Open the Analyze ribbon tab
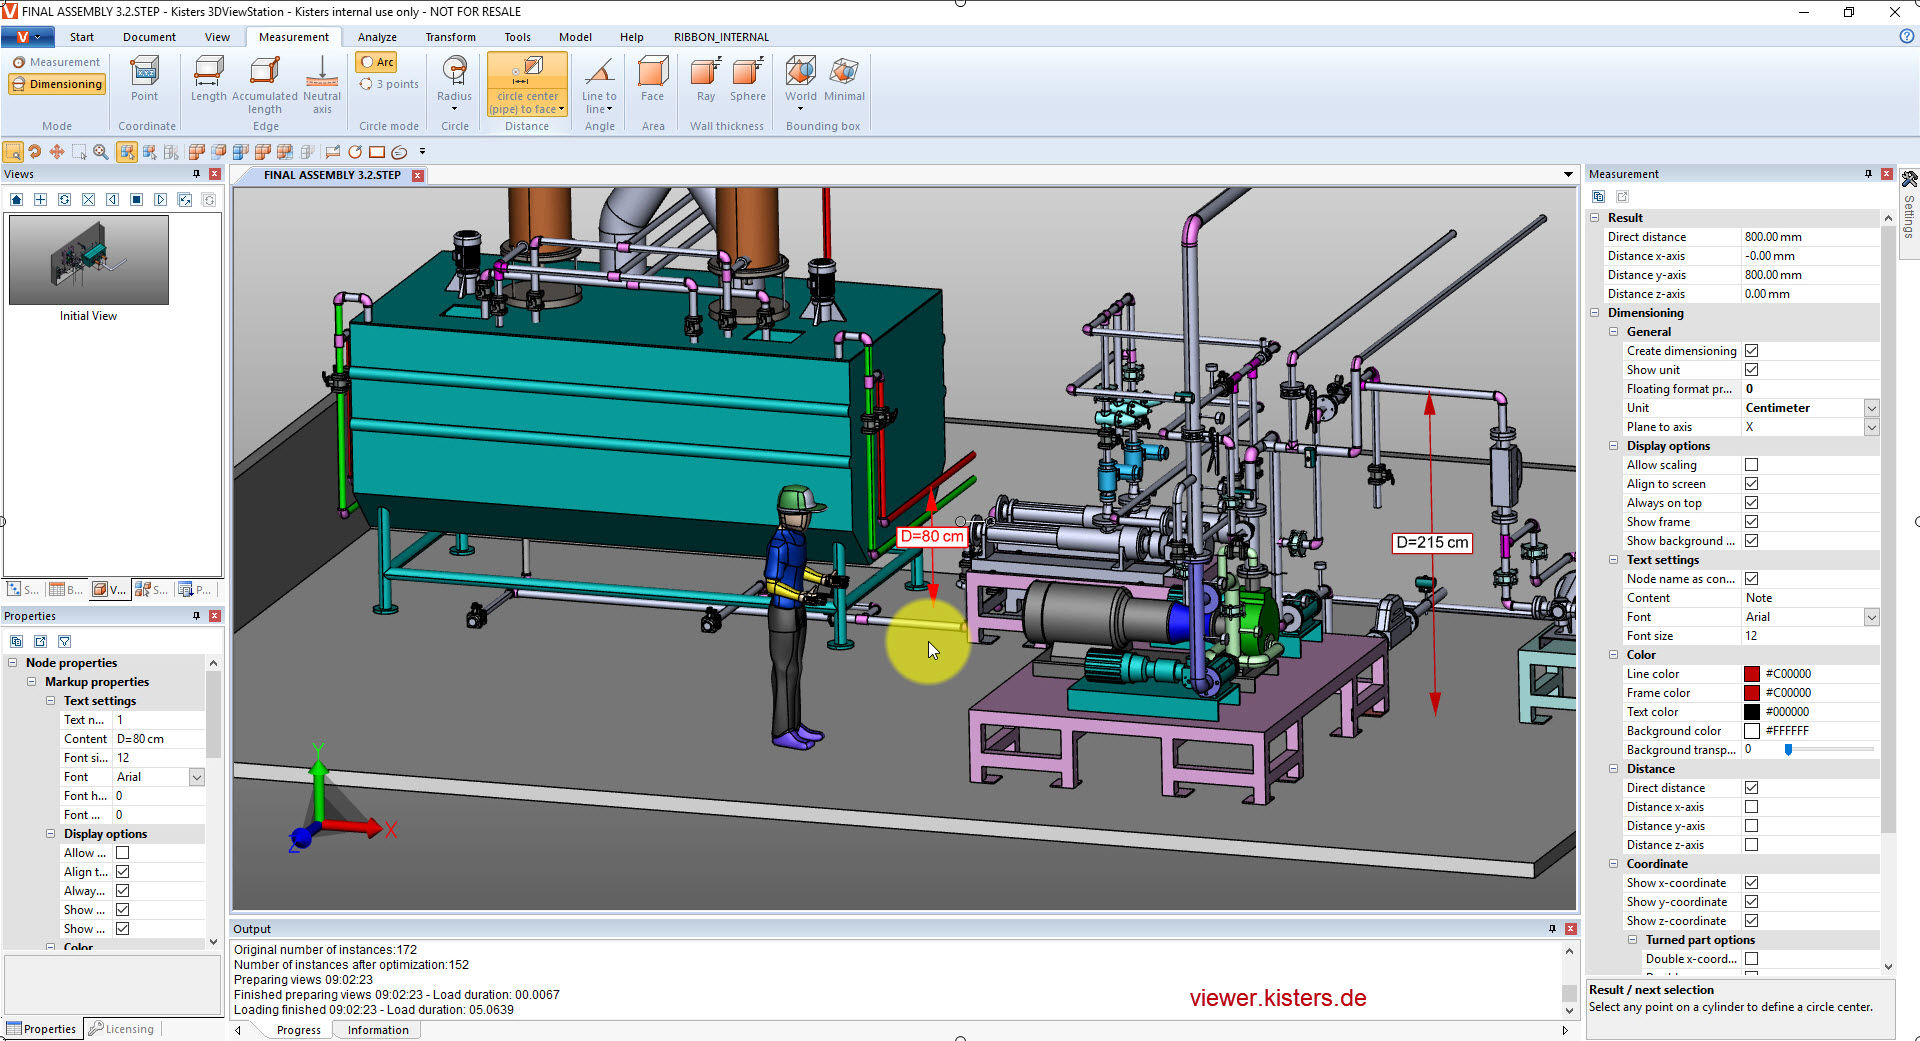The height and width of the screenshot is (1041, 1920). [x=377, y=37]
